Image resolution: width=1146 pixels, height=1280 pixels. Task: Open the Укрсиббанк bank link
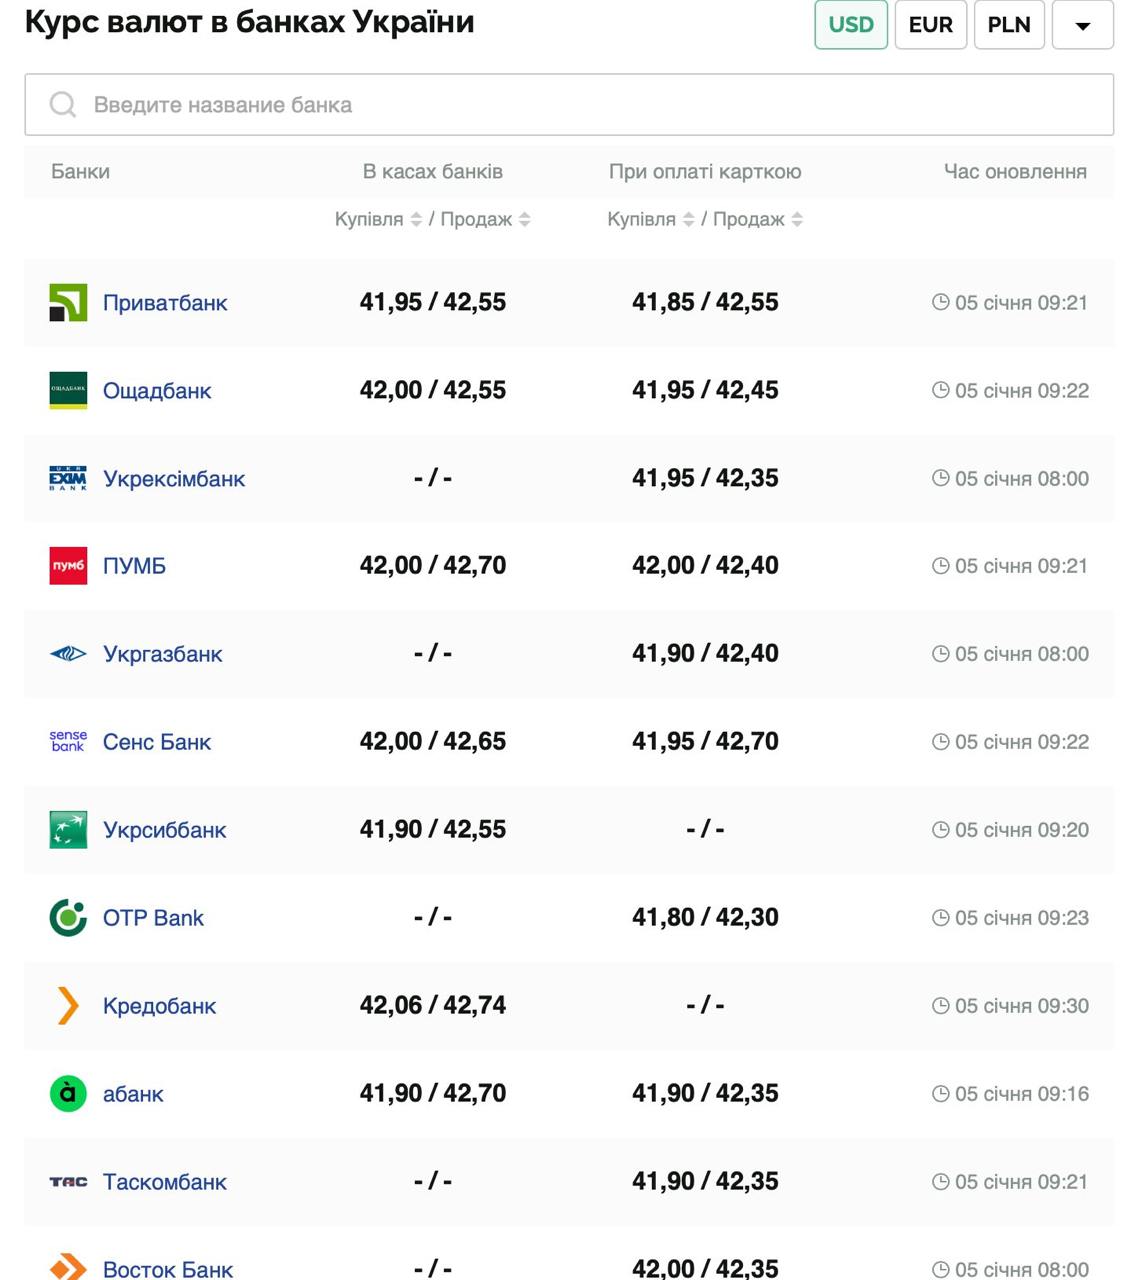click(x=164, y=830)
